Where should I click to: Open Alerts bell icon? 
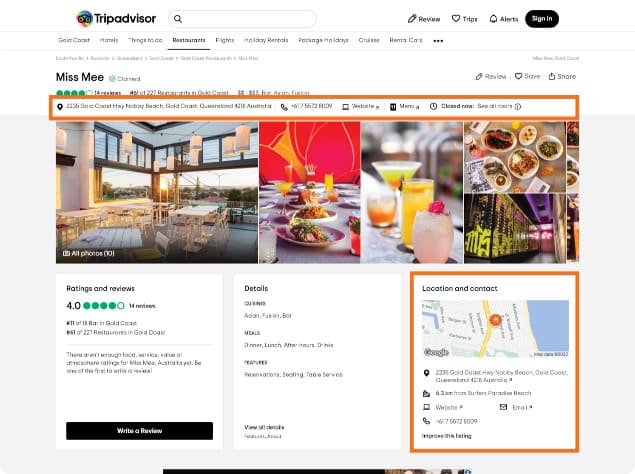(x=493, y=19)
